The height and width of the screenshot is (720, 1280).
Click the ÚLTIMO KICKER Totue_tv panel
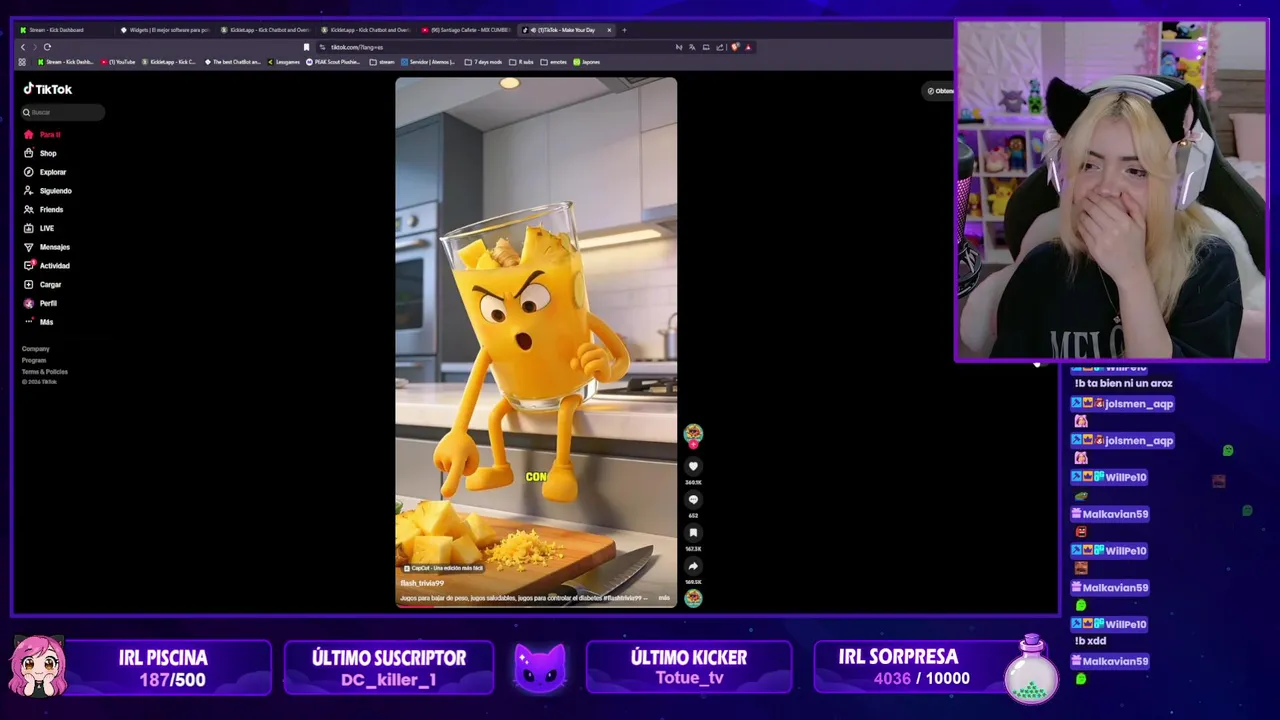[689, 667]
